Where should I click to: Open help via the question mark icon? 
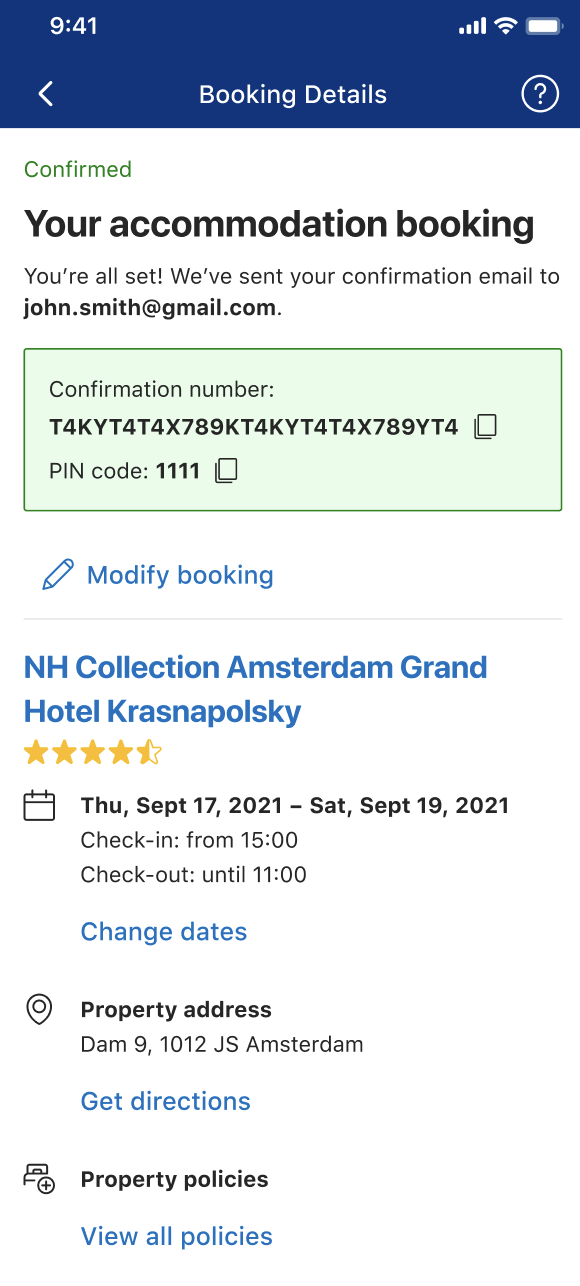(540, 94)
